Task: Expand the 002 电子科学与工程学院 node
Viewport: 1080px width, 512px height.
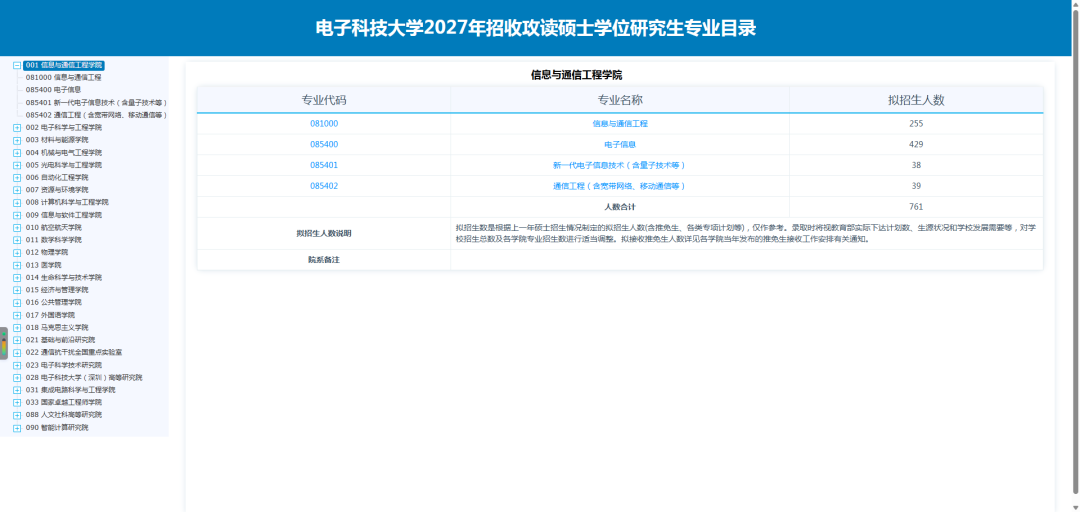Action: coord(17,127)
